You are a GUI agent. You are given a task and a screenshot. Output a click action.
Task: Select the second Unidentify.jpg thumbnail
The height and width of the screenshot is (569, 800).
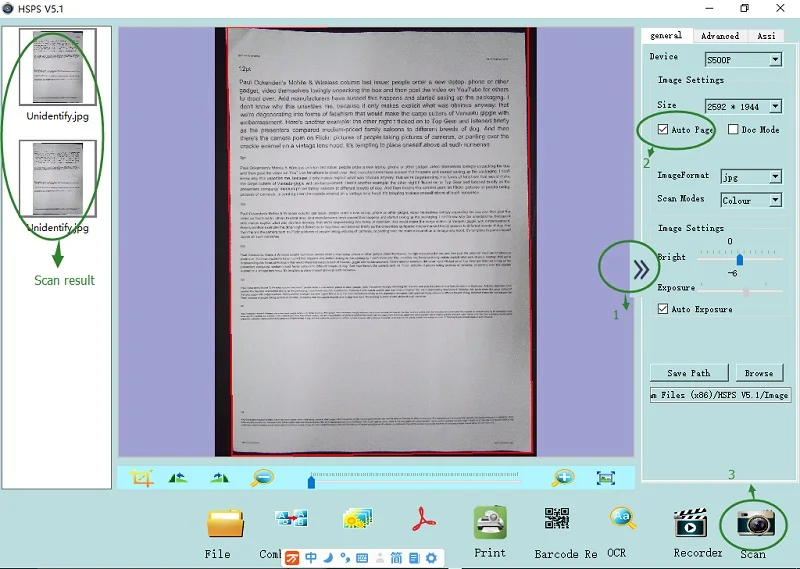pos(58,179)
